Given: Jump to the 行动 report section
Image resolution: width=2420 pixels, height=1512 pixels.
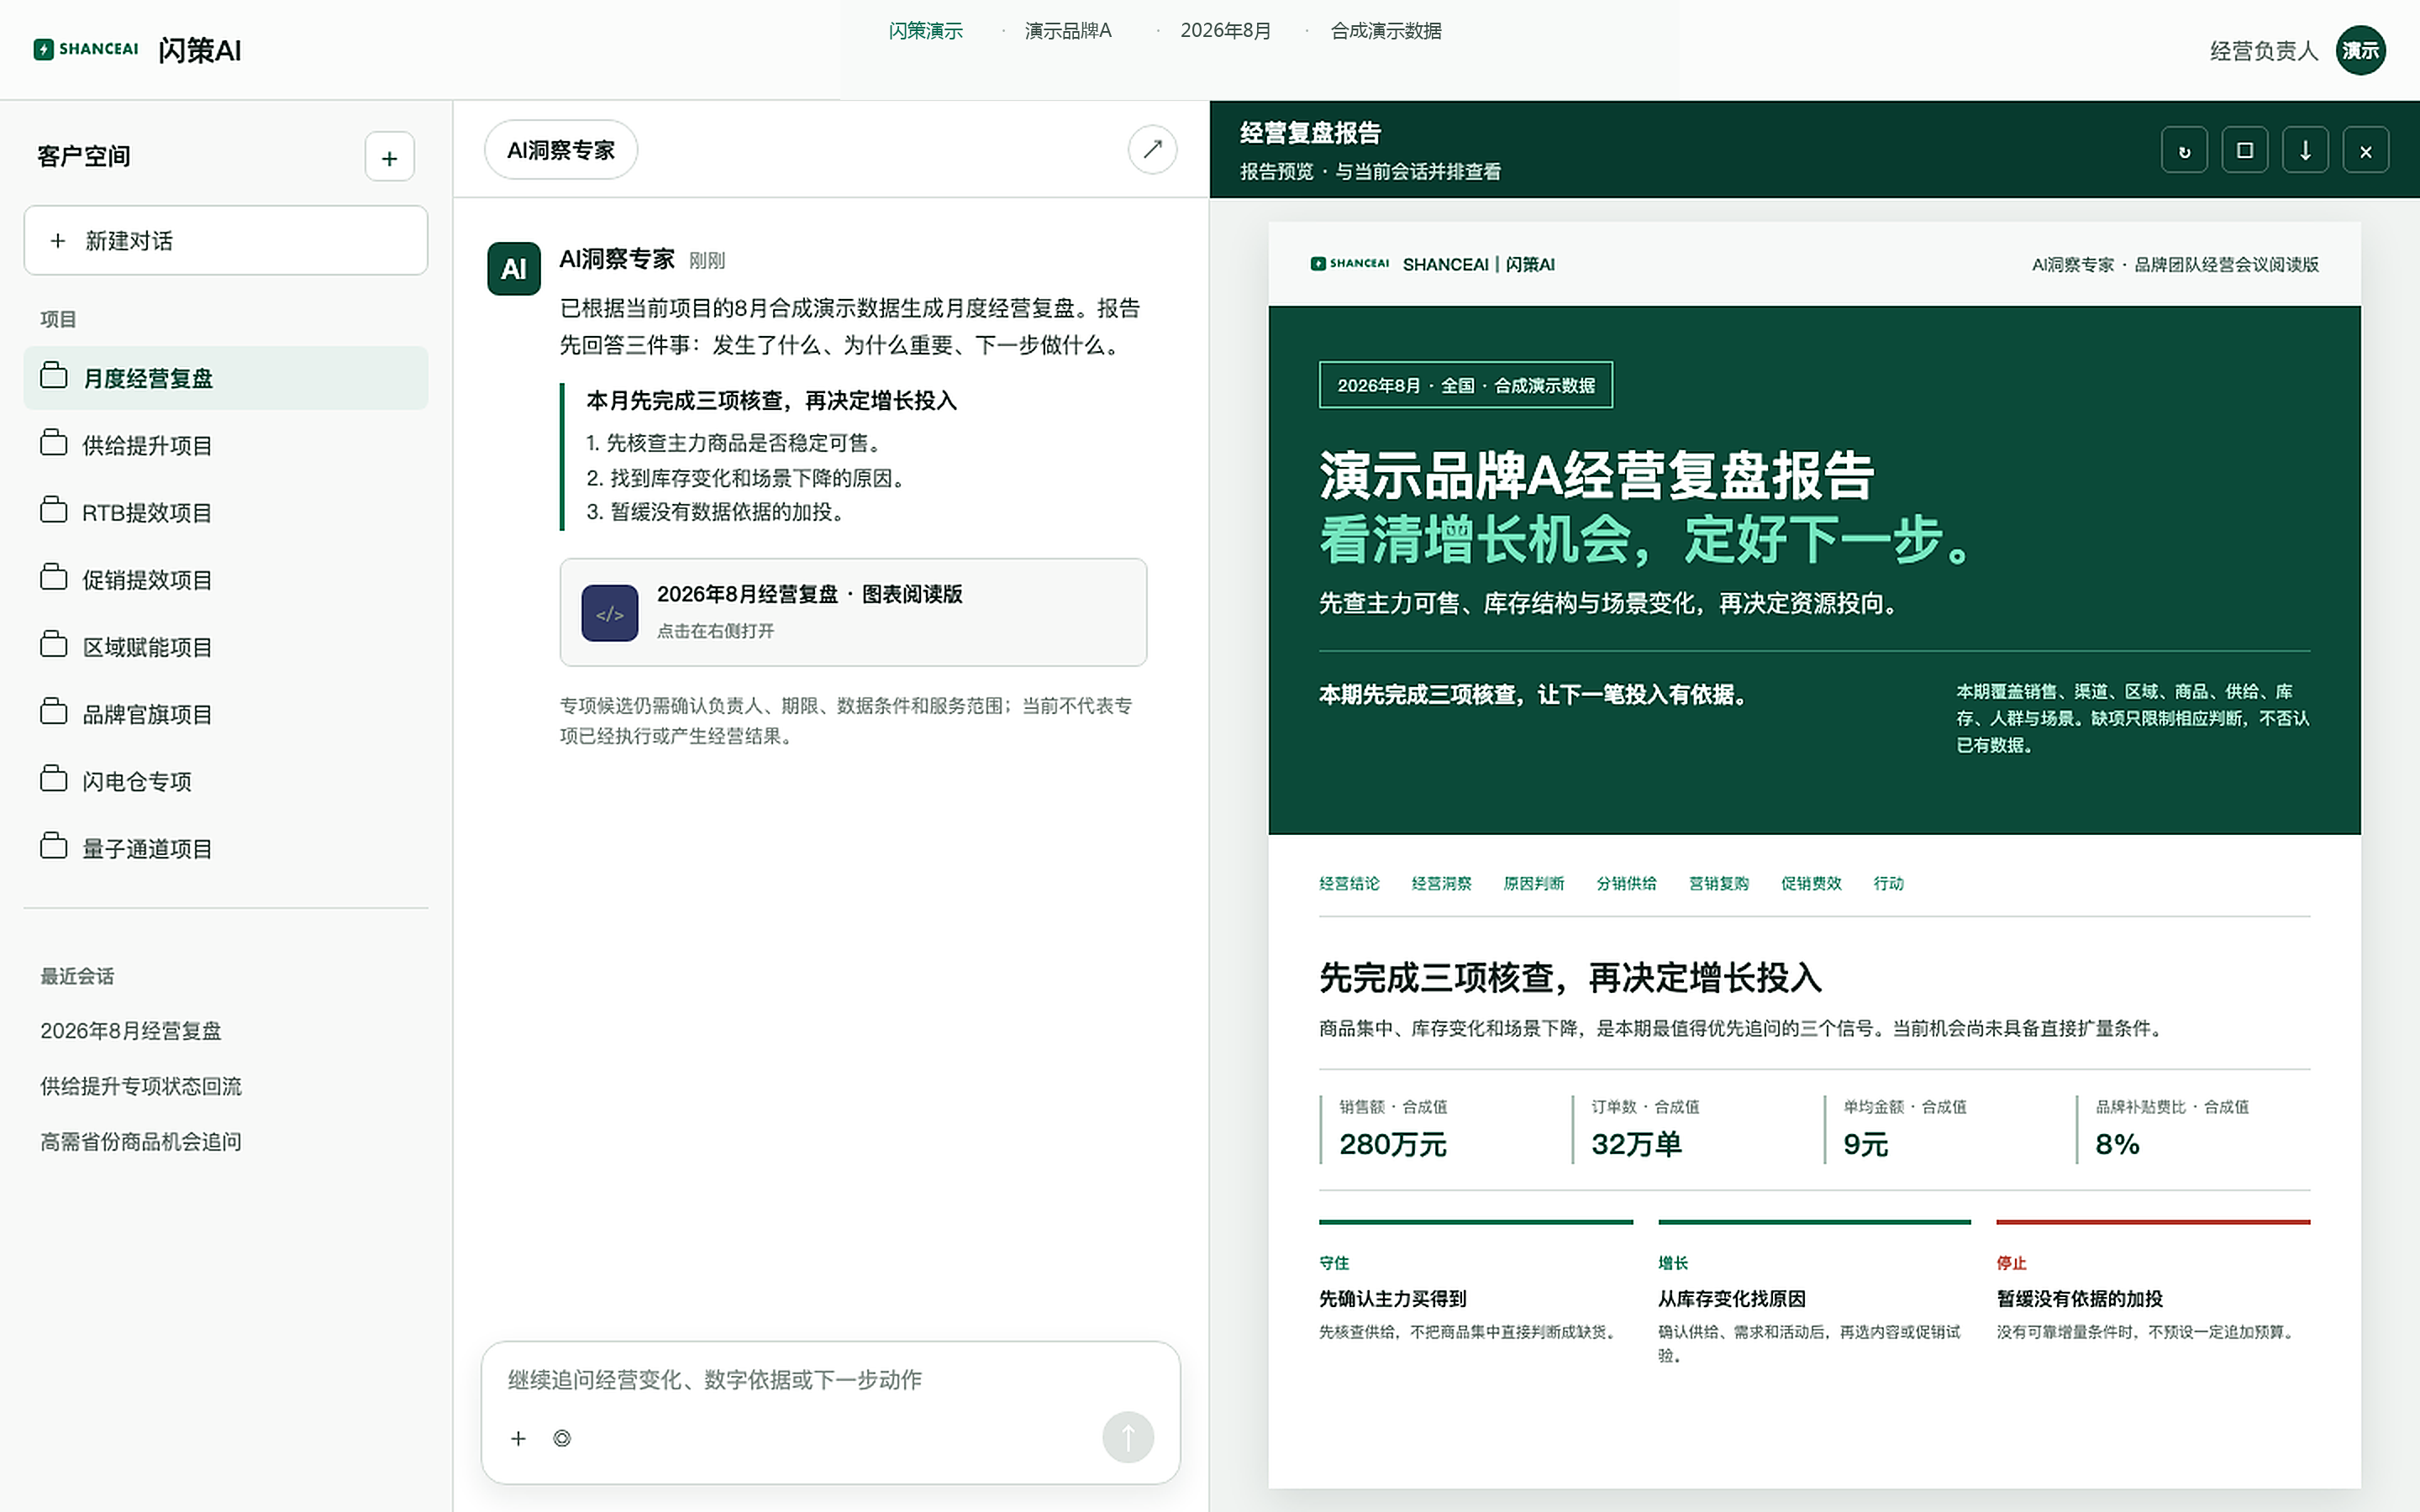Looking at the screenshot, I should (1888, 883).
